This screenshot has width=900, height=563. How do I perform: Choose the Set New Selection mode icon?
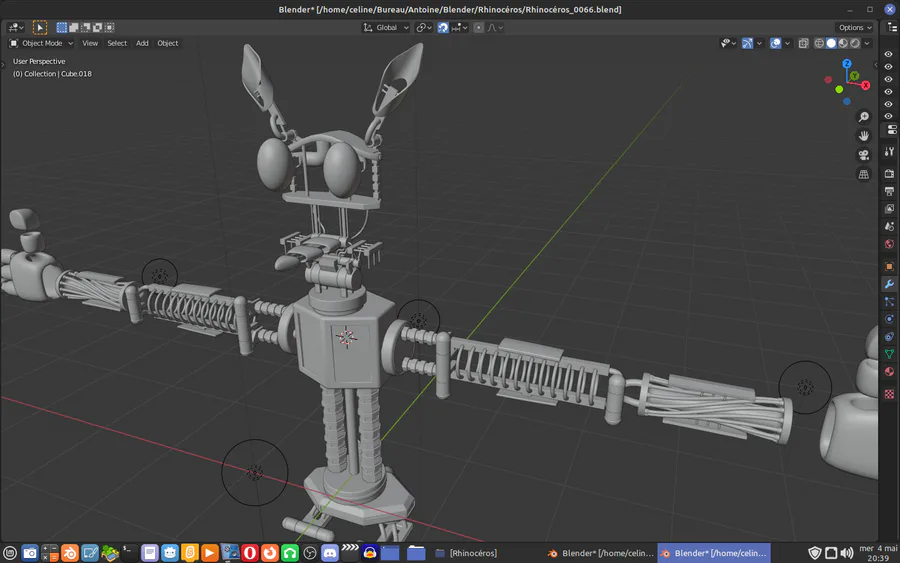[61, 28]
